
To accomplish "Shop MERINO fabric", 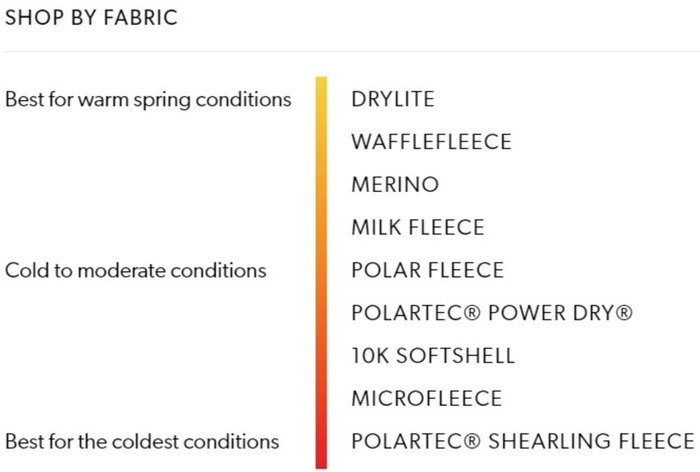I will tap(395, 185).
